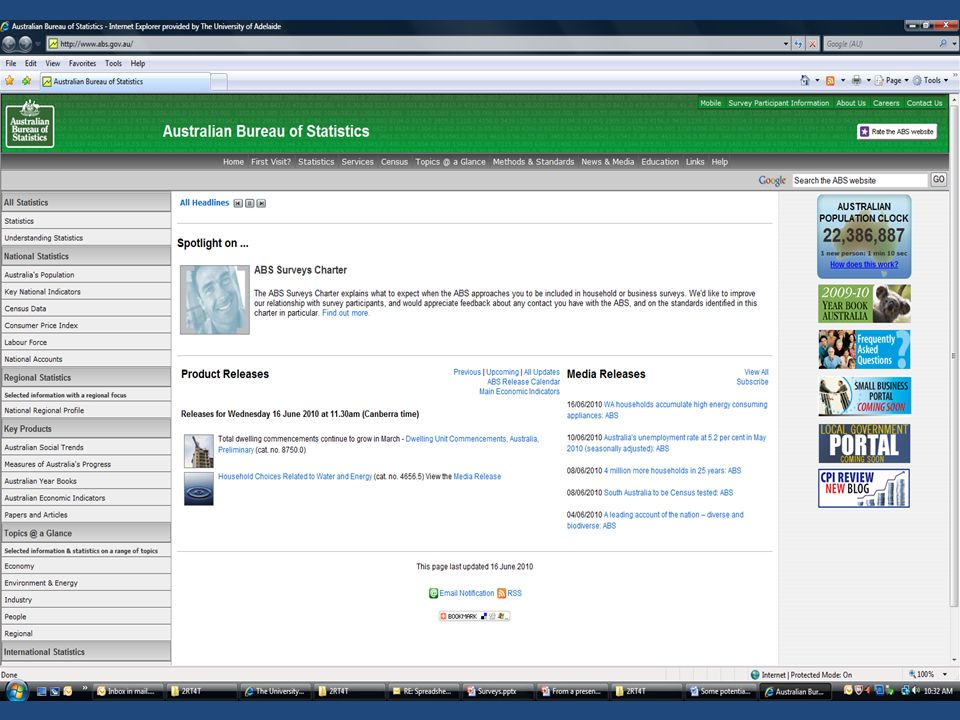The image size is (960, 720).
Task: Click the GO search button
Action: click(939, 179)
